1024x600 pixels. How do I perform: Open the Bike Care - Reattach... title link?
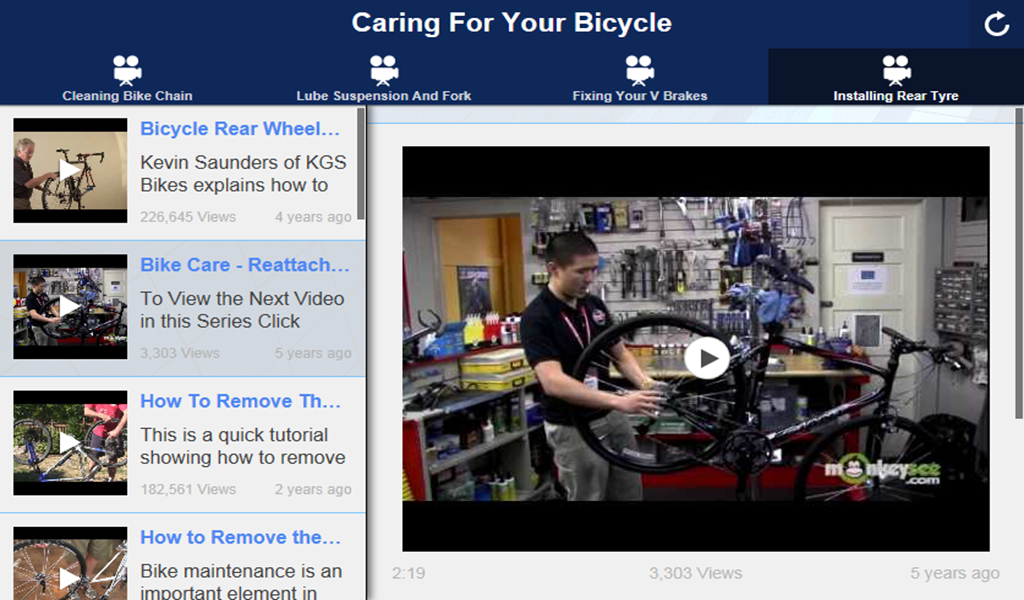(245, 265)
